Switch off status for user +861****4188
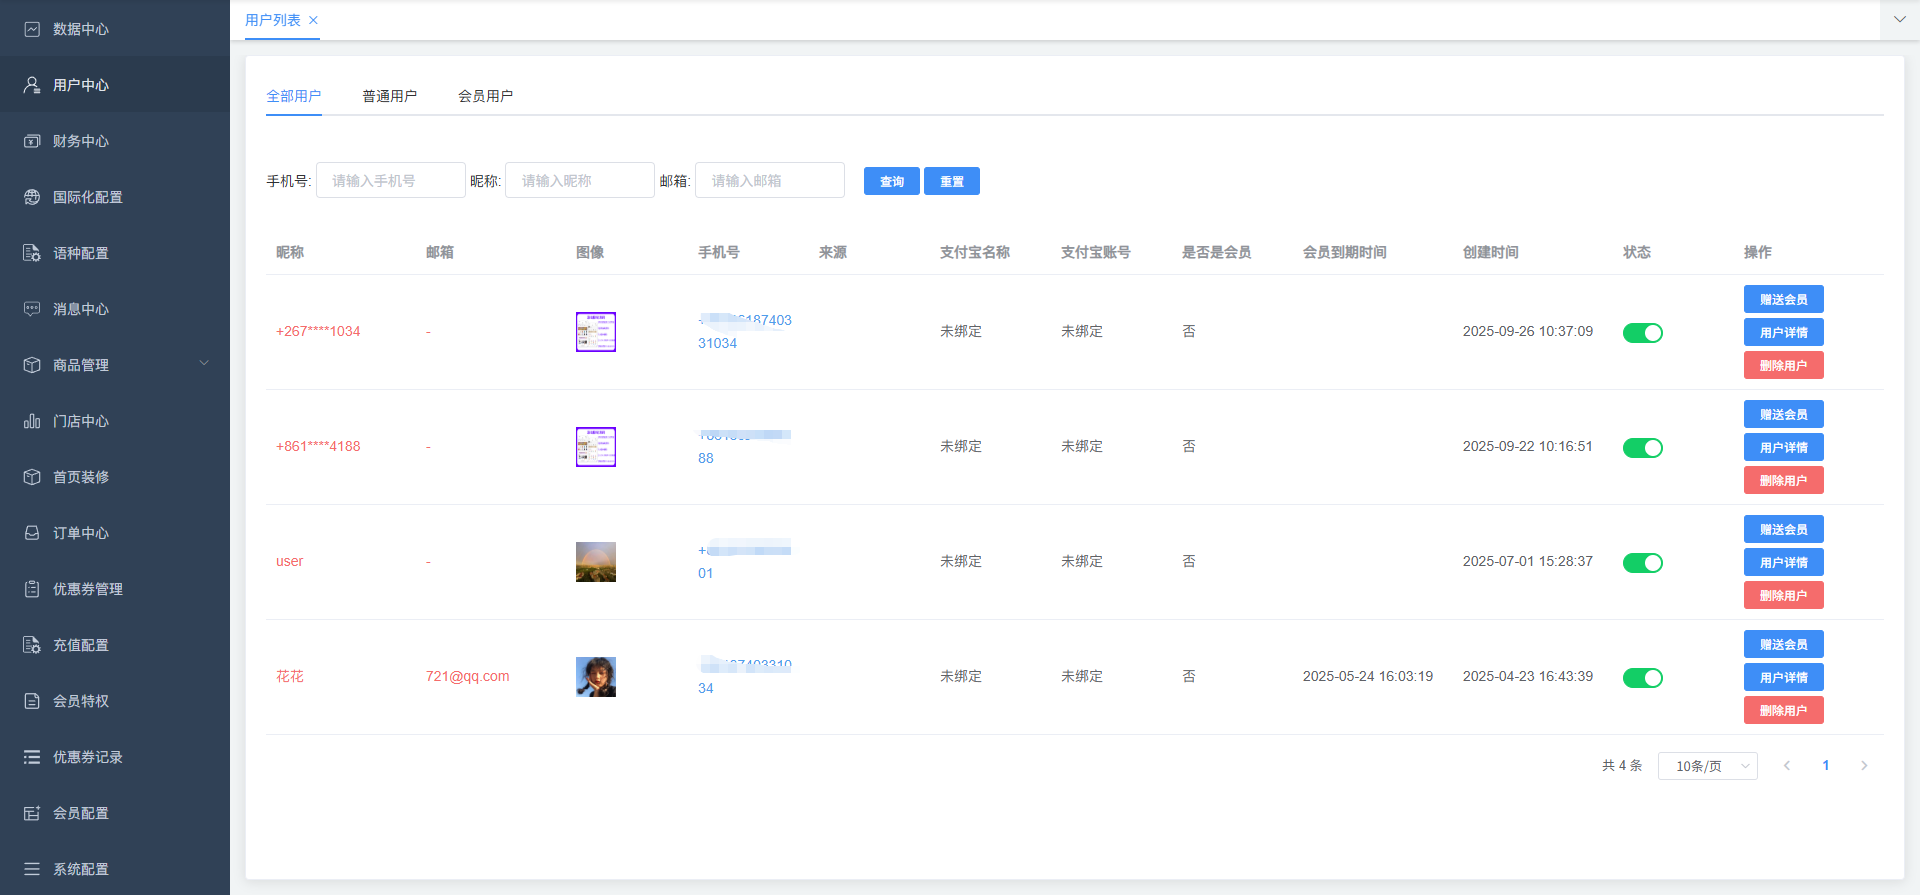 click(x=1642, y=448)
